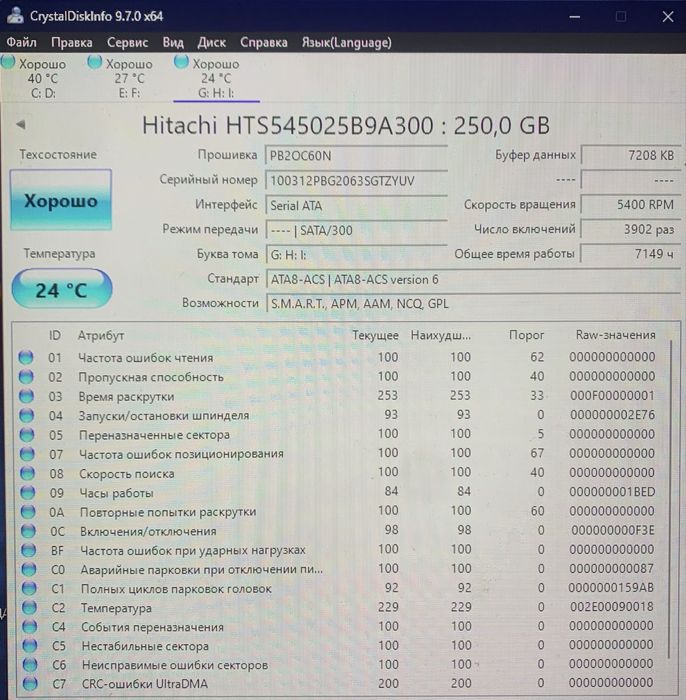The image size is (686, 700).
Task: Click status icon for attribute 02
Action: click(26, 377)
